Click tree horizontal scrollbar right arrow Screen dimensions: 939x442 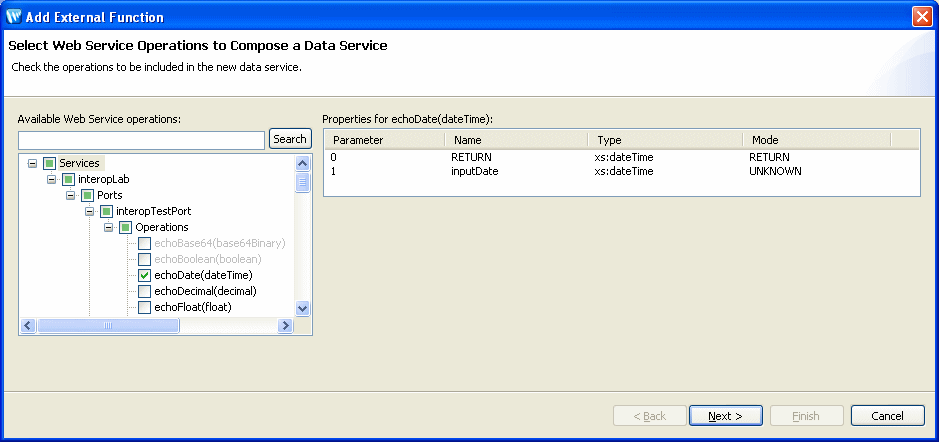click(285, 325)
